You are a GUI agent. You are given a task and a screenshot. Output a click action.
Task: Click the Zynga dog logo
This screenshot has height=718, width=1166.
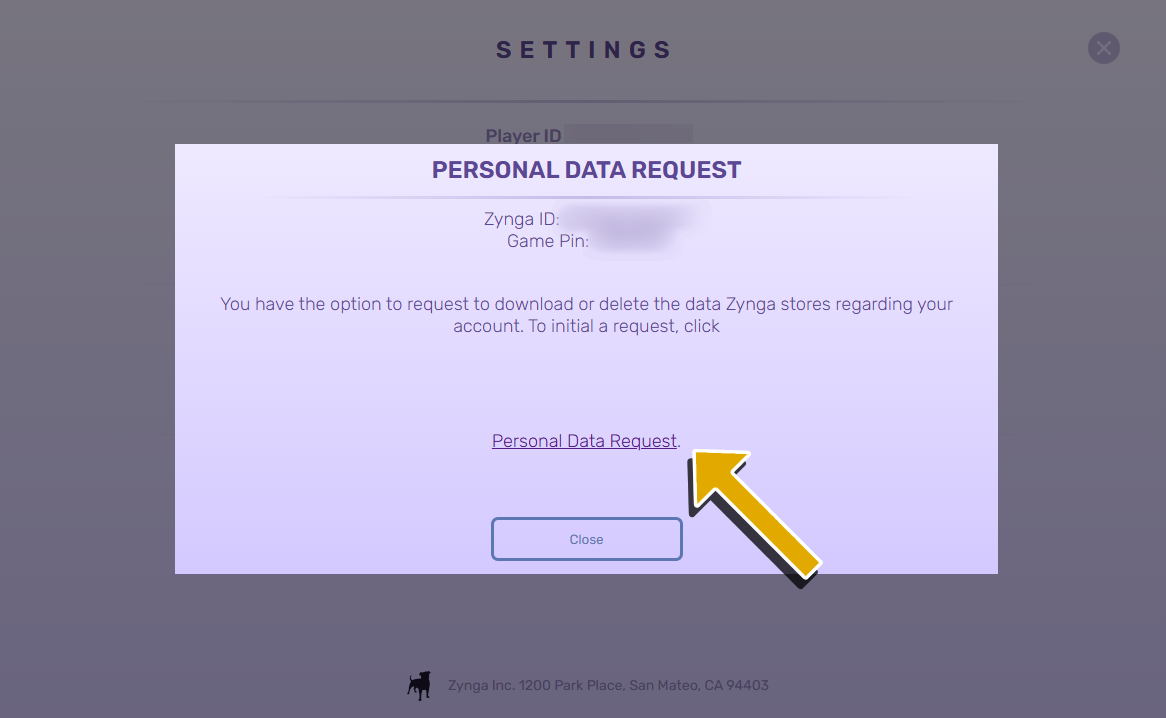coord(419,685)
